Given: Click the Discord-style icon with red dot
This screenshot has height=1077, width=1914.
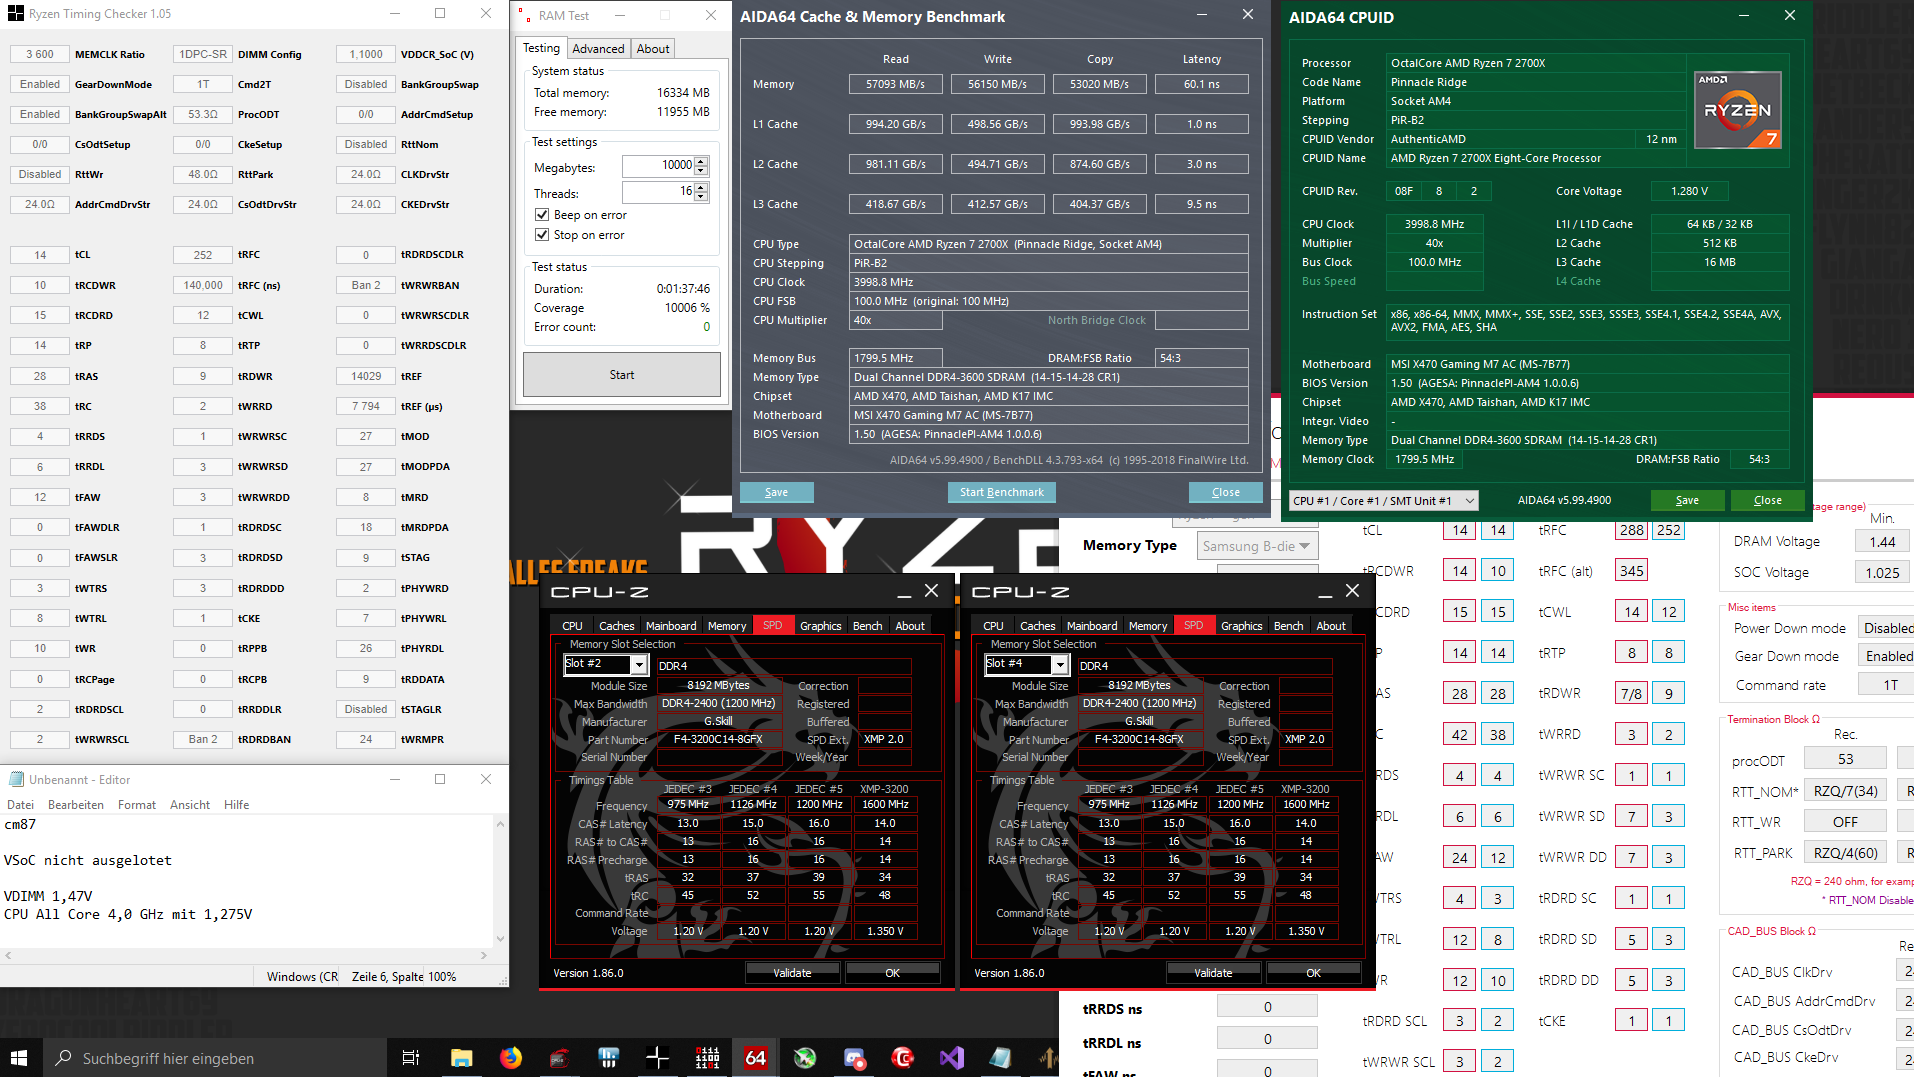Looking at the screenshot, I should [854, 1057].
